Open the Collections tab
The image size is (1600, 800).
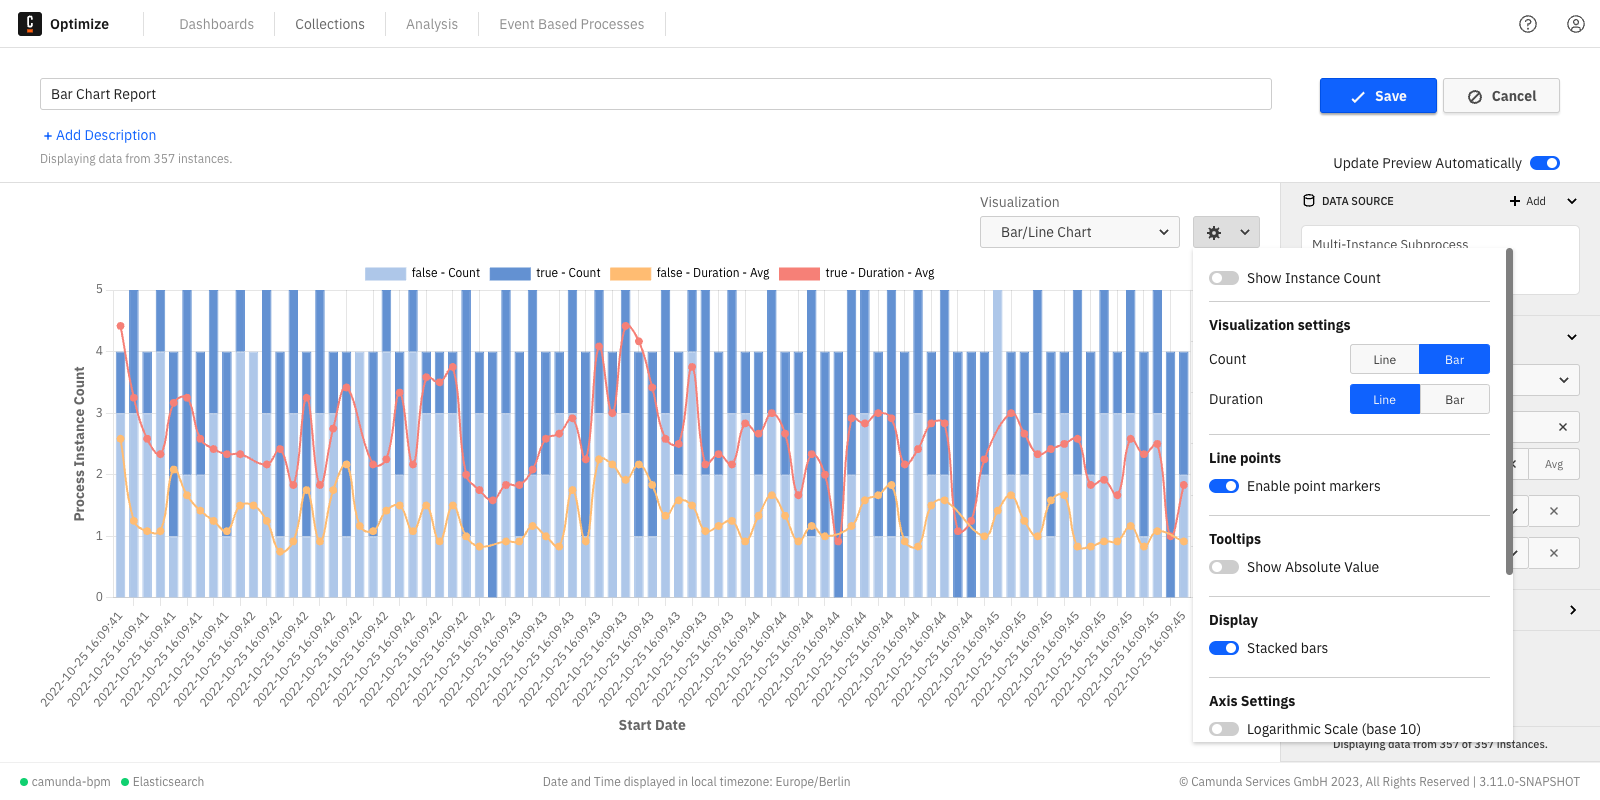[x=330, y=24]
